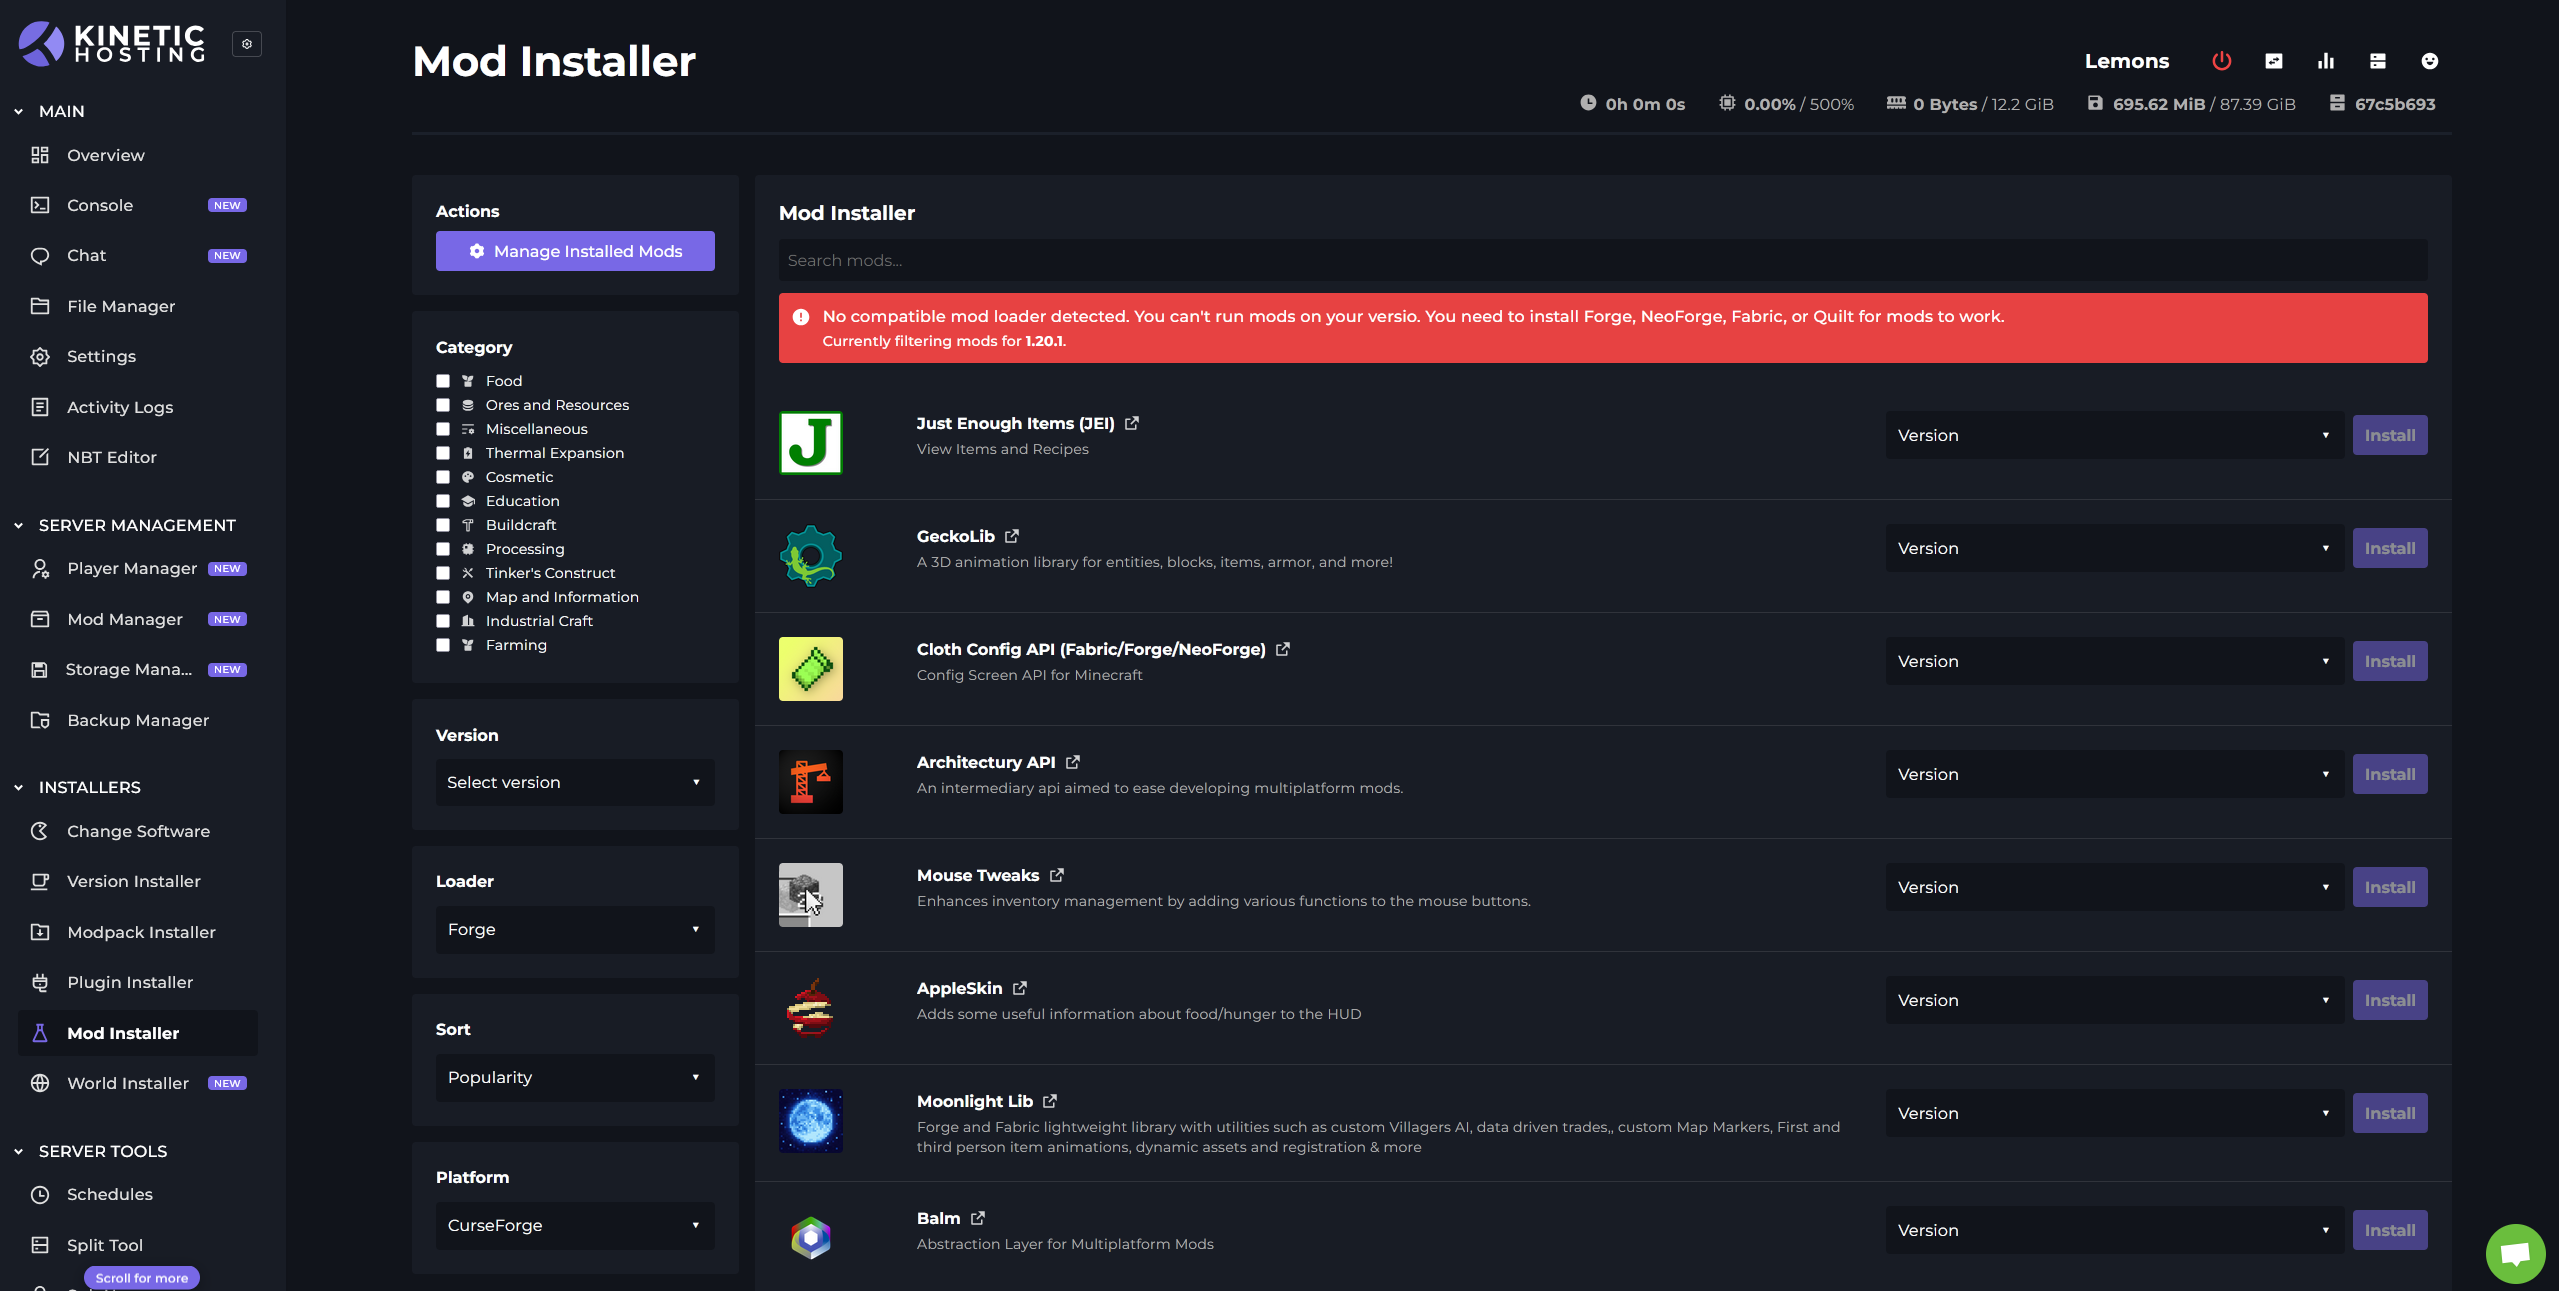Click the red server power icon
2559x1291 pixels.
(x=2221, y=61)
